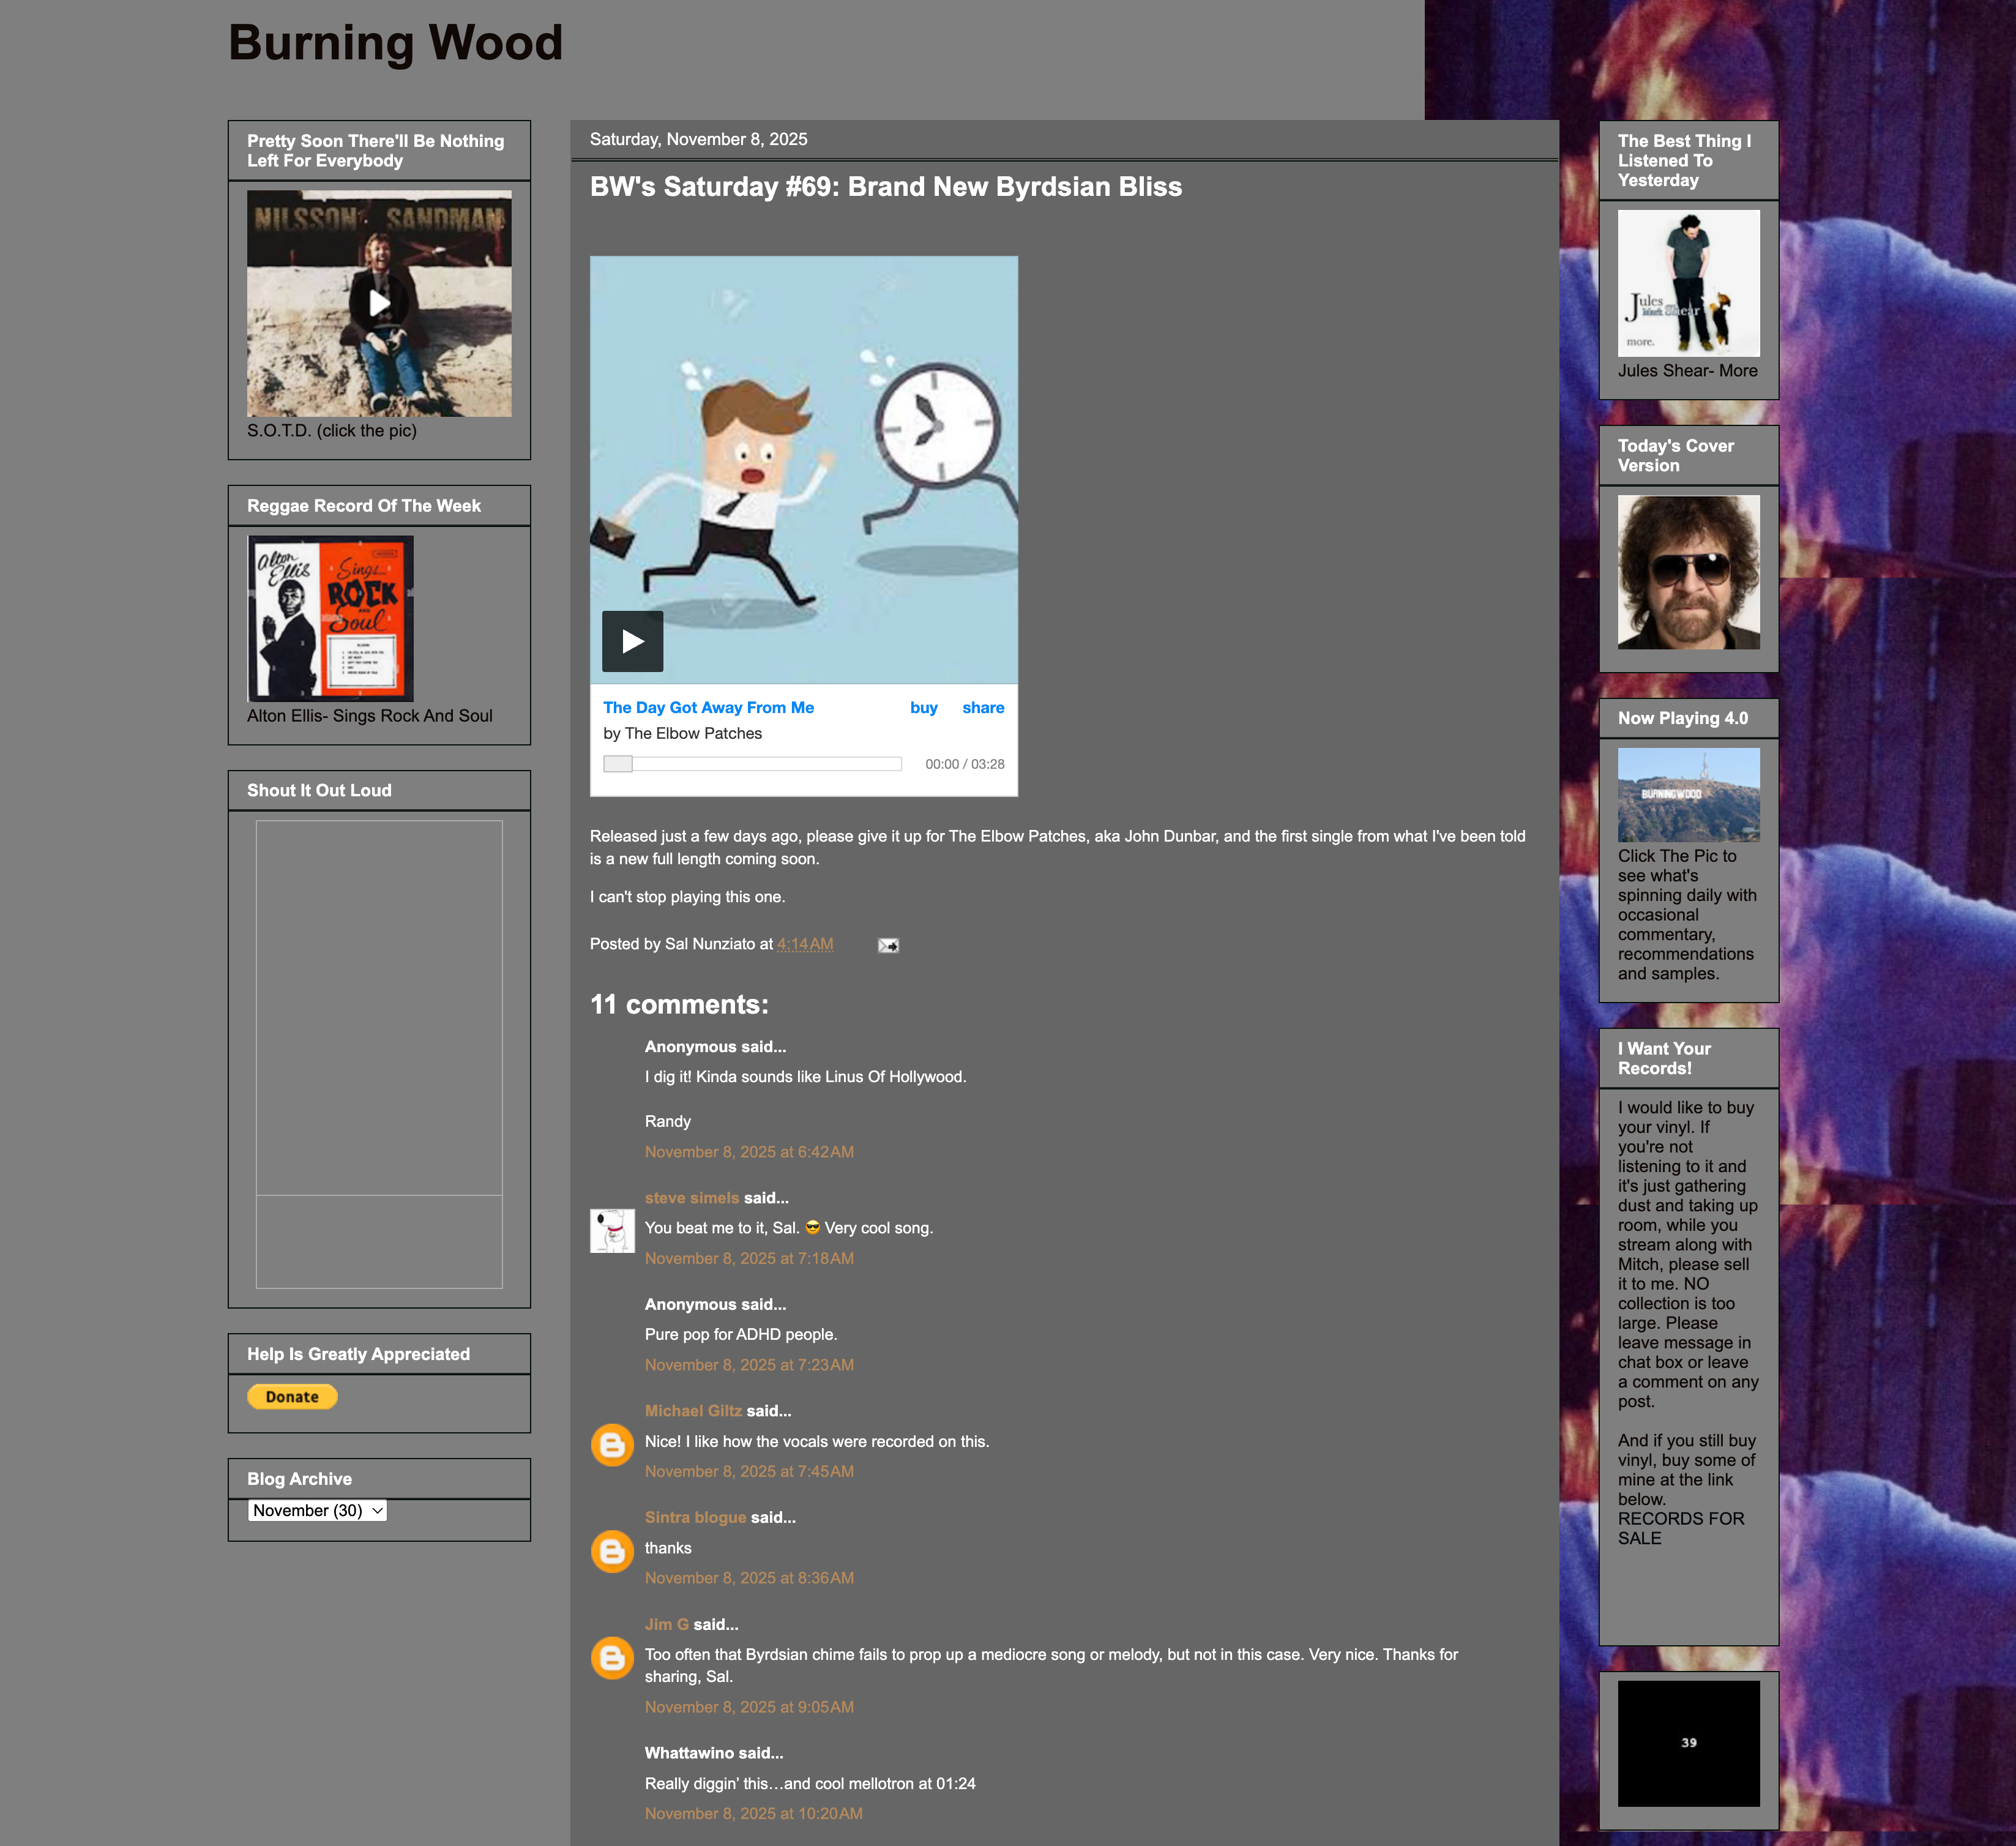Click the Bandcamp share link
Viewport: 2016px width, 1846px height.
(x=982, y=708)
